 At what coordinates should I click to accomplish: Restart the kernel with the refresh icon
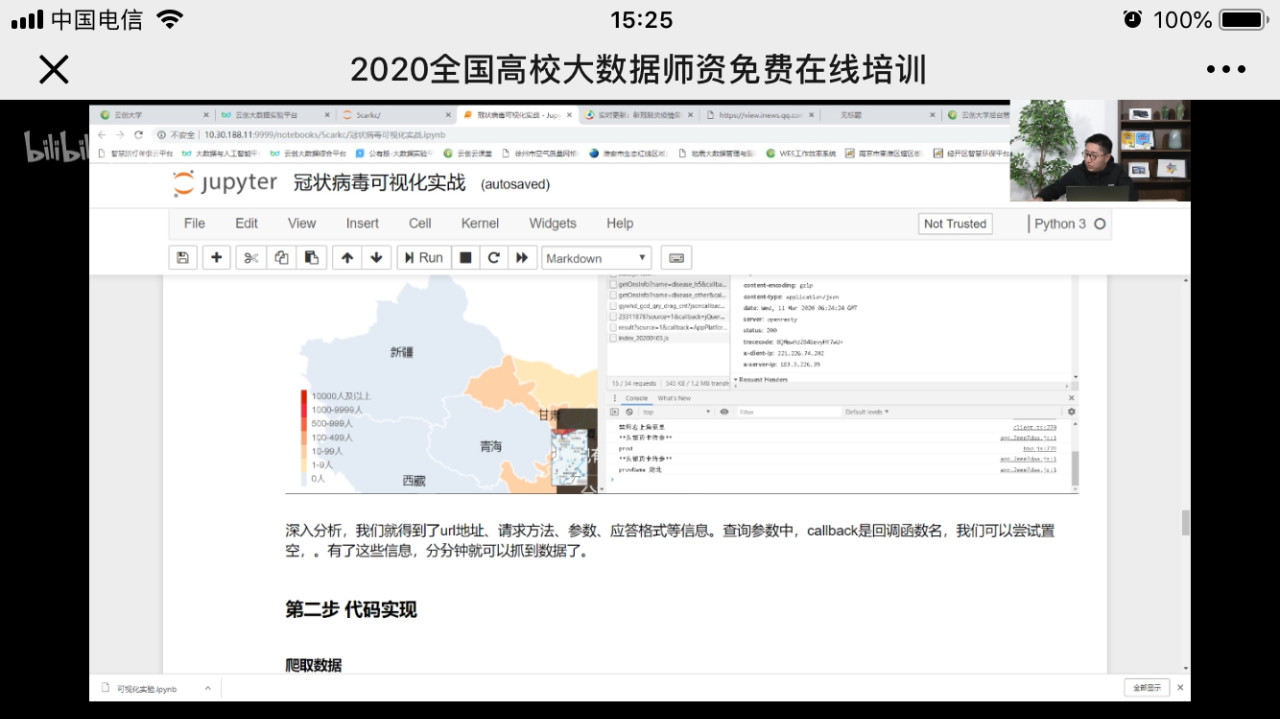[493, 257]
